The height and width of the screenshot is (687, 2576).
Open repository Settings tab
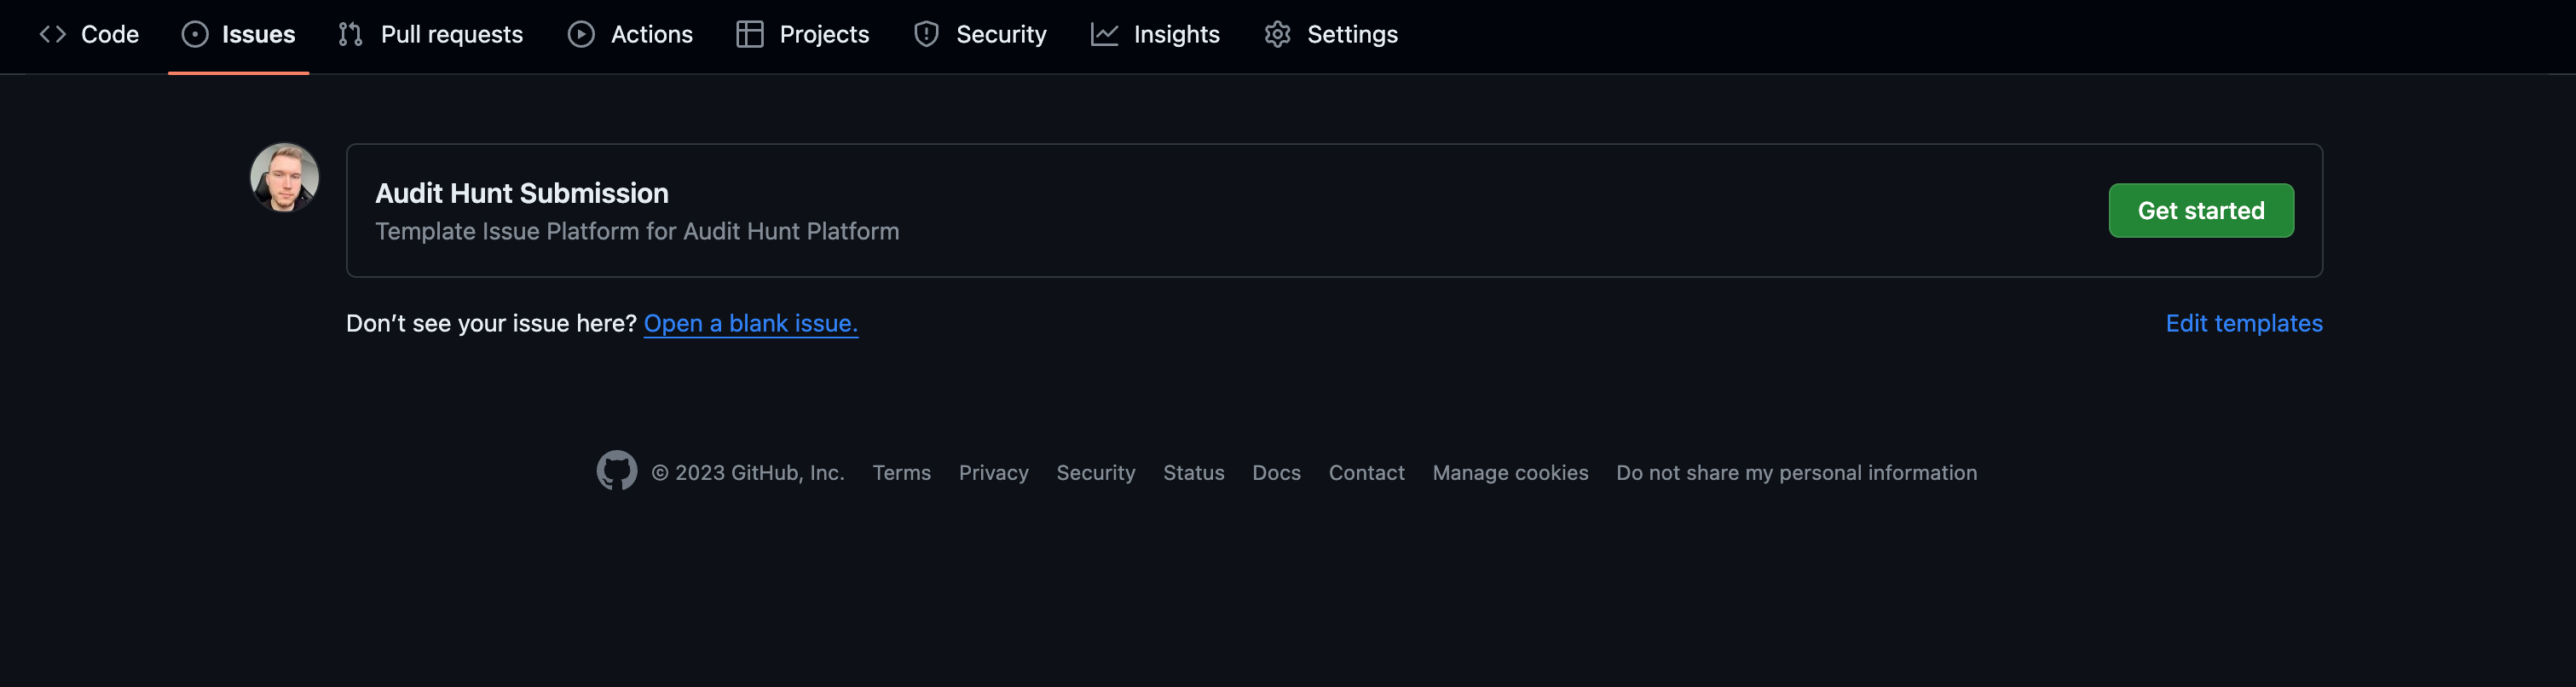tap(1331, 34)
